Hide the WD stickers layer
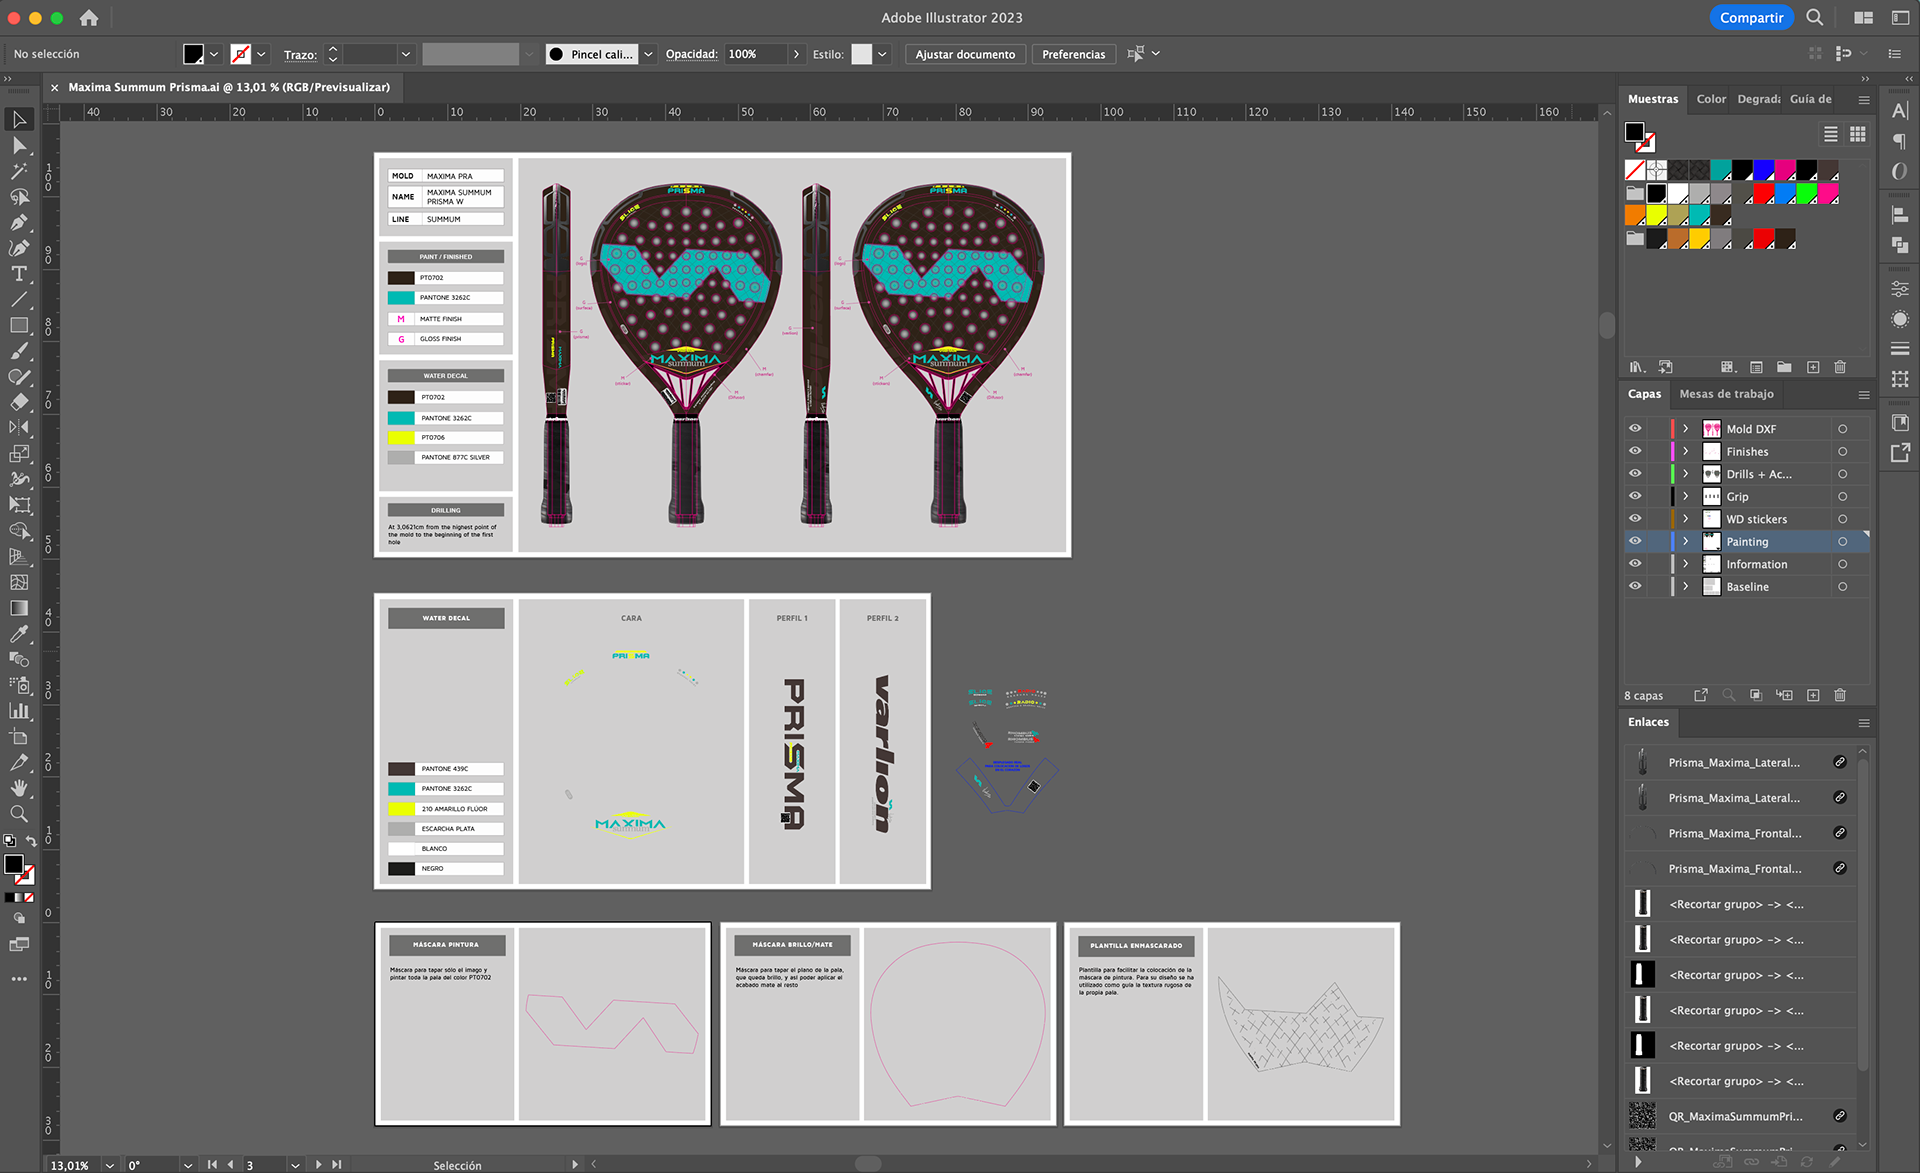Viewport: 1920px width, 1173px height. (x=1635, y=519)
